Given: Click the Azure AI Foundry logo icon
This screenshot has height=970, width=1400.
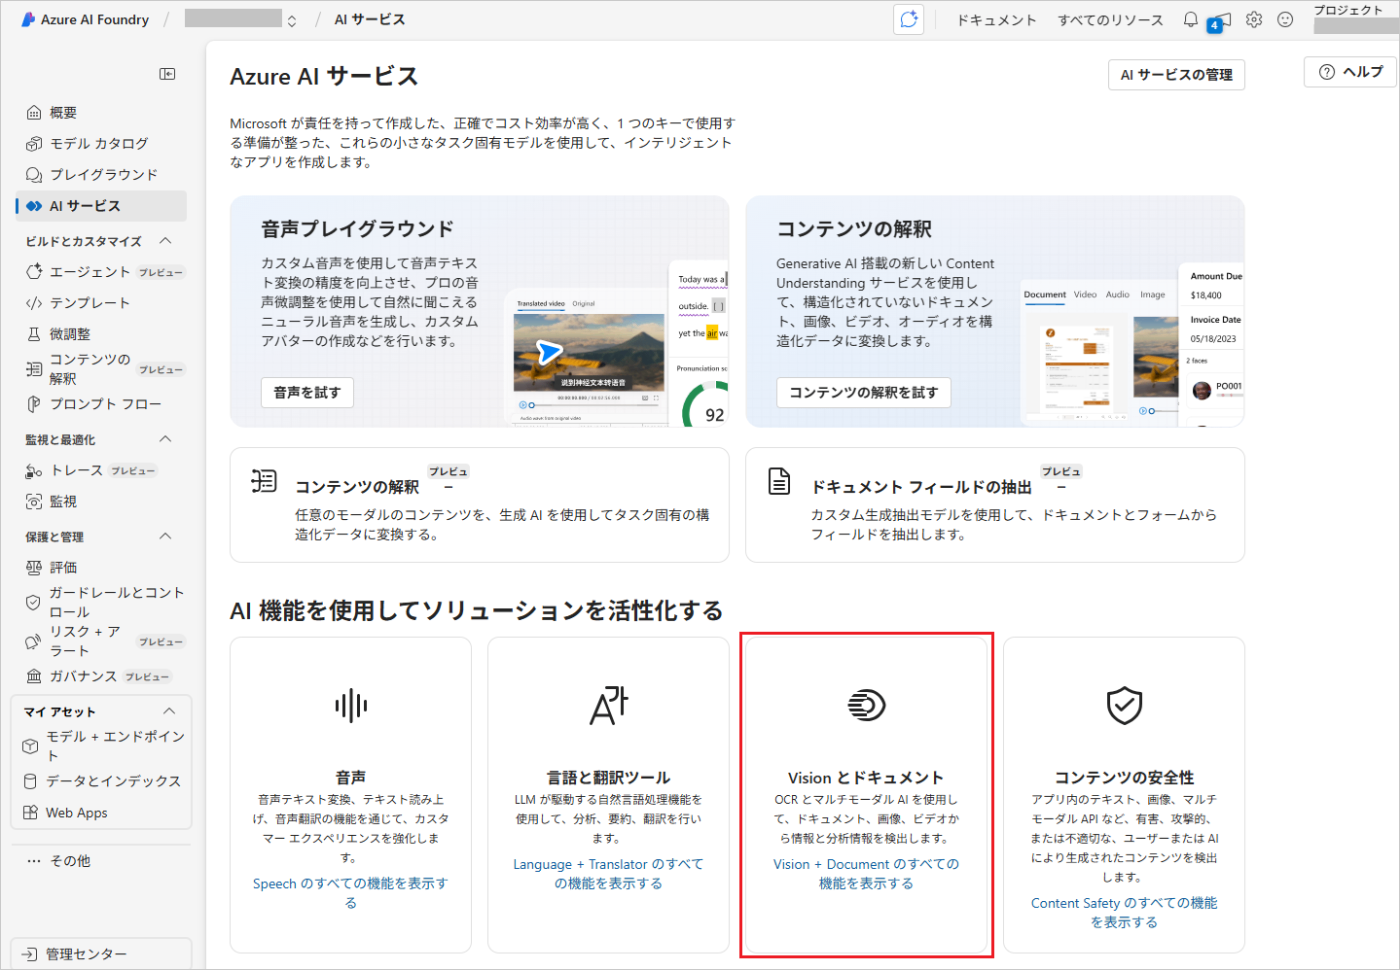Looking at the screenshot, I should click(29, 19).
